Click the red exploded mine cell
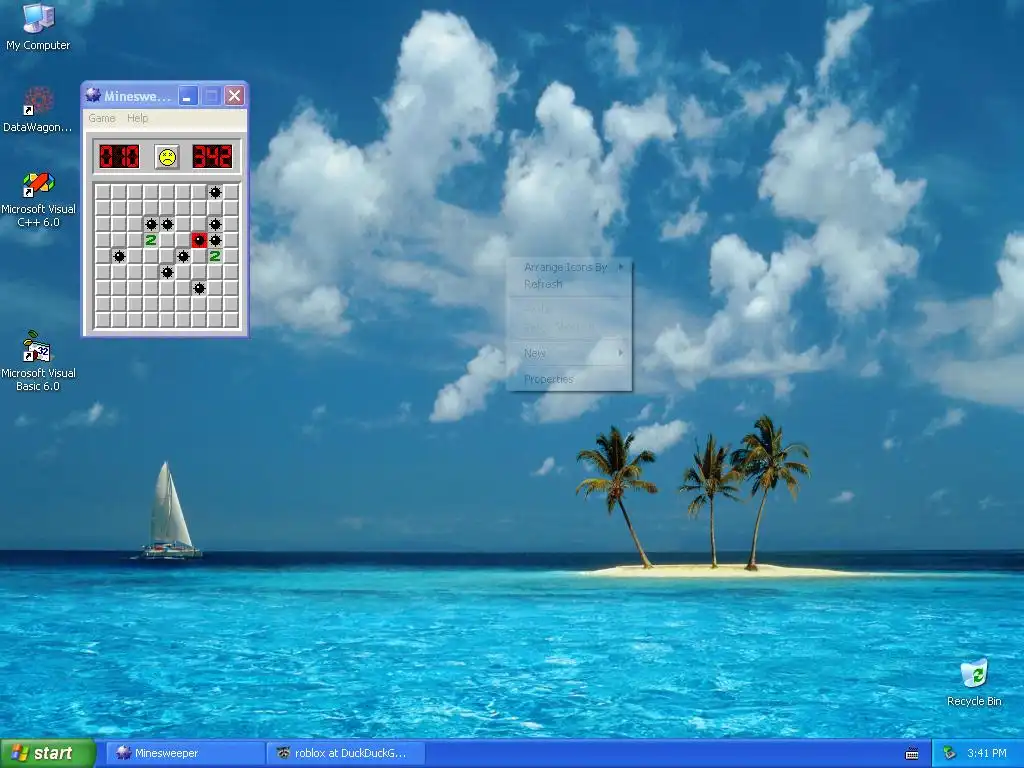This screenshot has width=1024, height=768. coord(199,240)
